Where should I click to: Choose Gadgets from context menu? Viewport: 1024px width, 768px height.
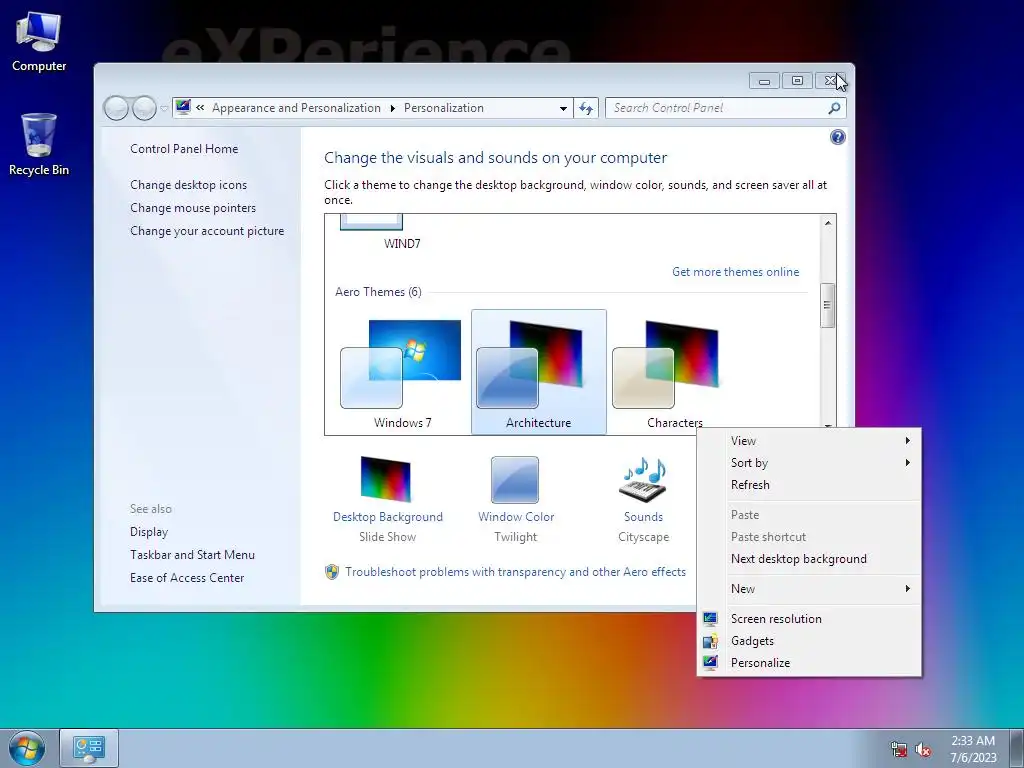point(810,641)
